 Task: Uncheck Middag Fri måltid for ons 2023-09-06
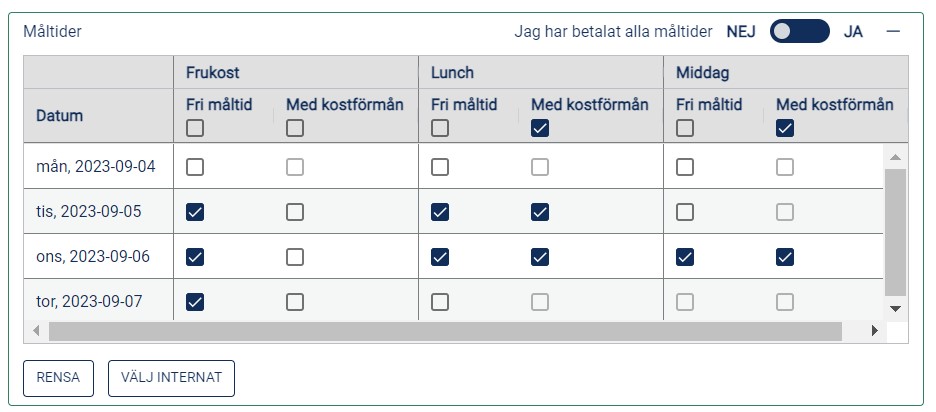(x=685, y=257)
